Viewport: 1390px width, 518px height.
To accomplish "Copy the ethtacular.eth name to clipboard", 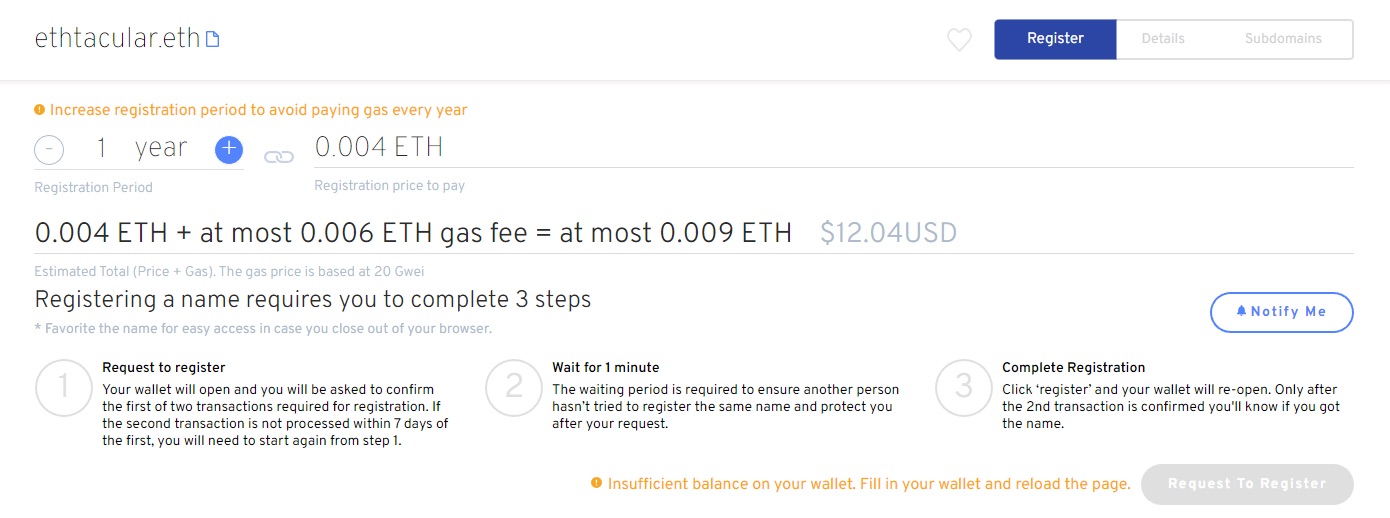I will (x=213, y=40).
